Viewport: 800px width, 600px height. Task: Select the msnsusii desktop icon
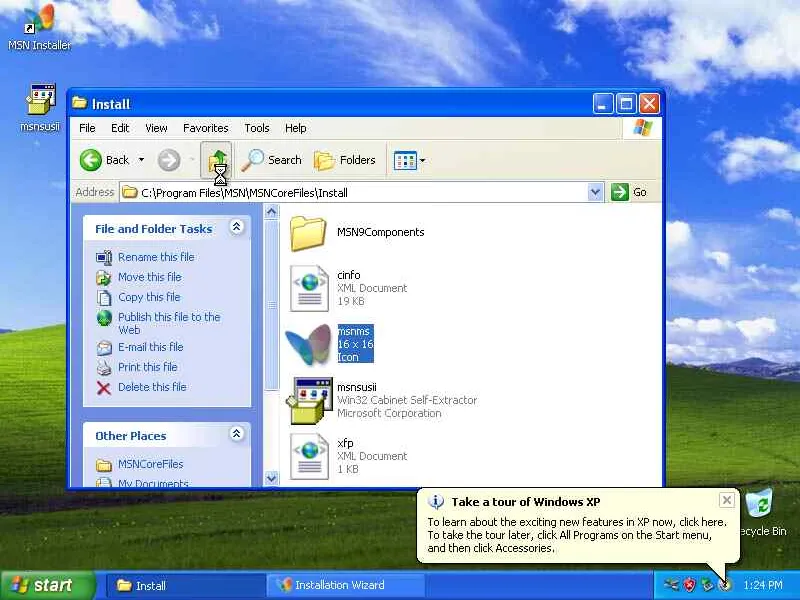40,108
